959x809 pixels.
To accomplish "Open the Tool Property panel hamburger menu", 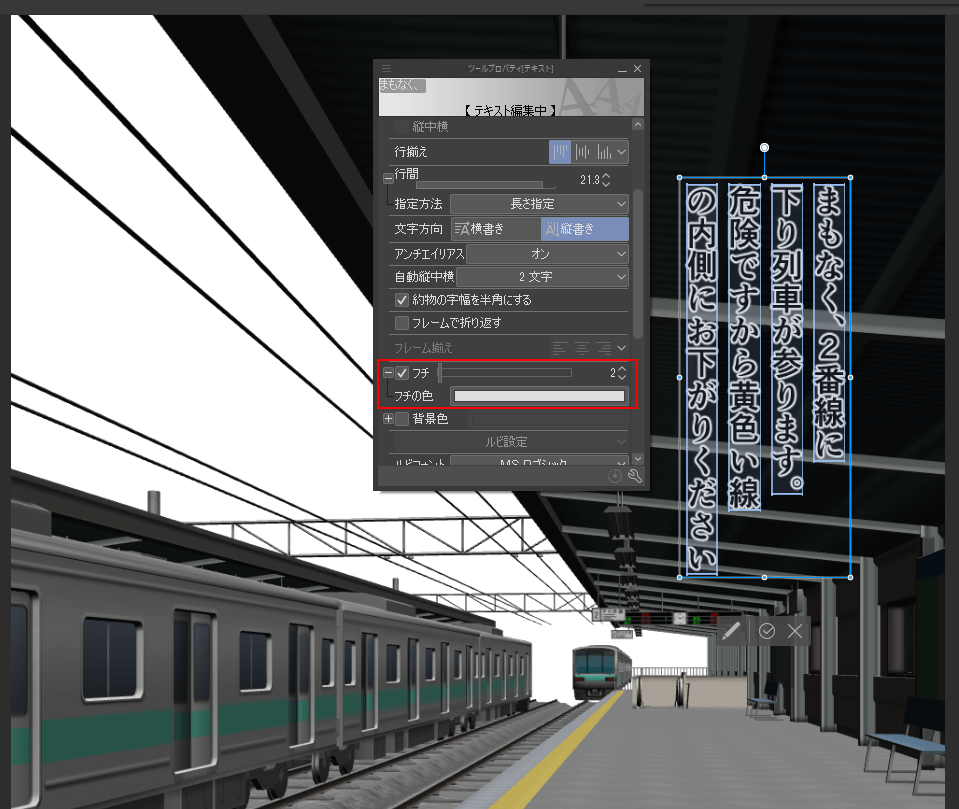I will 386,68.
